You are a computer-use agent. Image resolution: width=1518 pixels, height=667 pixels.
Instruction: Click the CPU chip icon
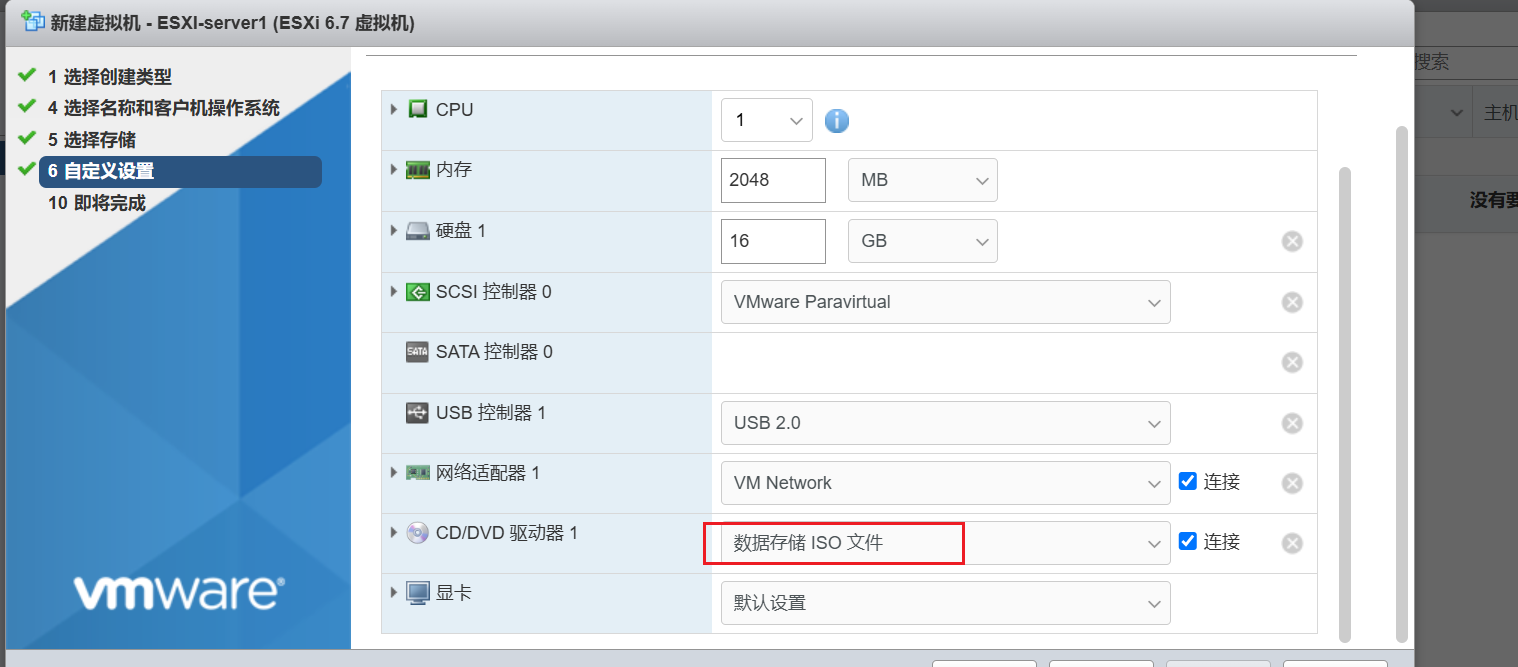pos(418,109)
